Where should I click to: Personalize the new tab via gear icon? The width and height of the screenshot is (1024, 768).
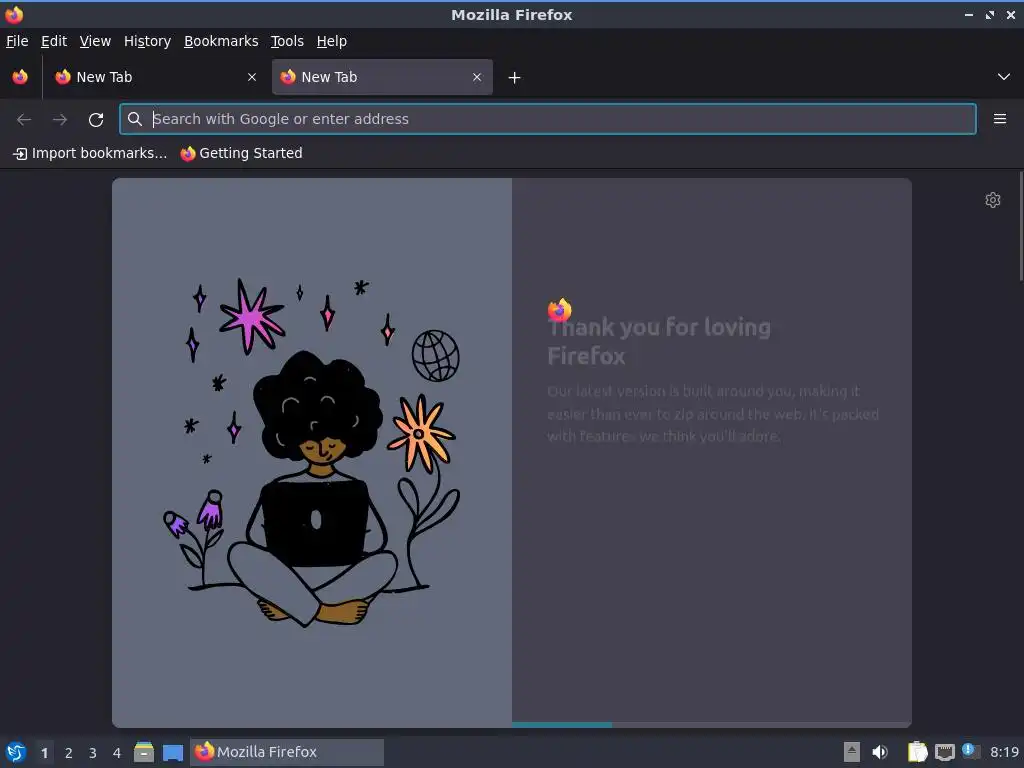click(993, 200)
